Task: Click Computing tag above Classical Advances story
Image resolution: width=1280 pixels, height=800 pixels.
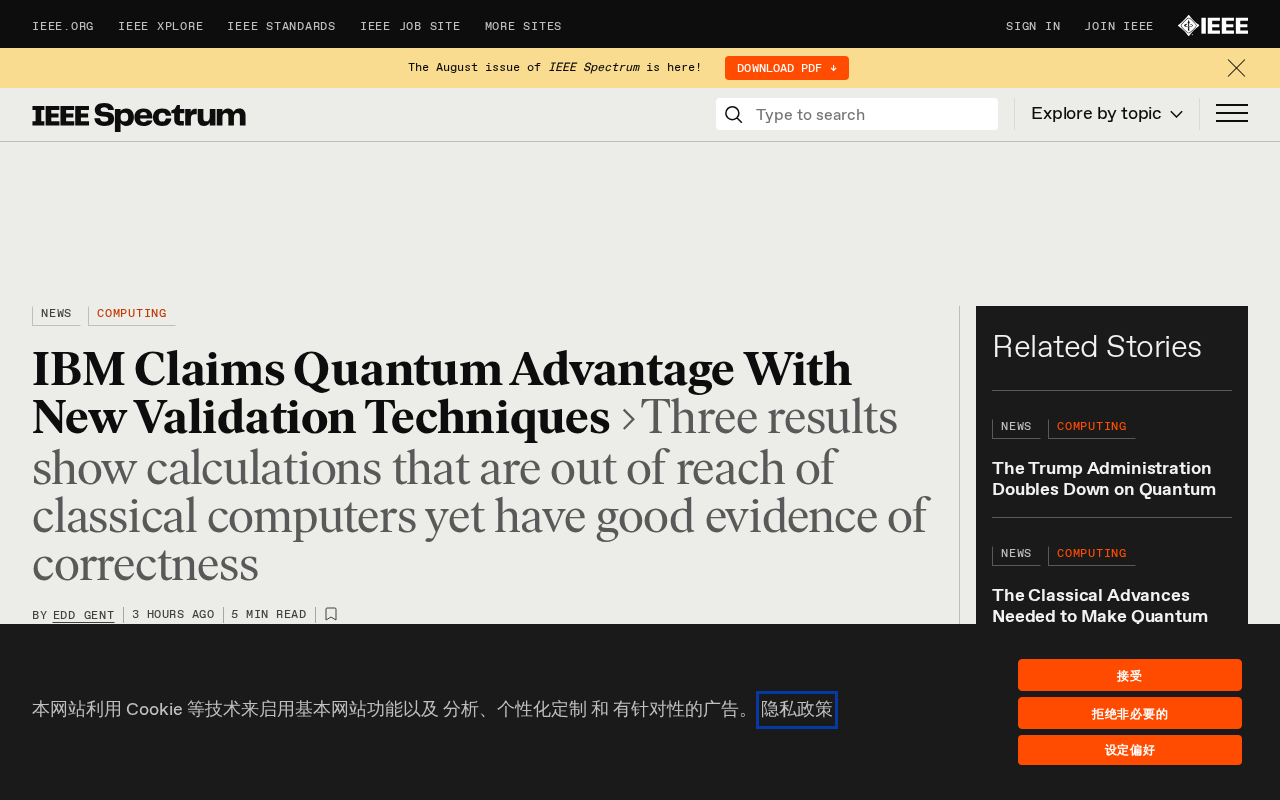Action: [1092, 554]
